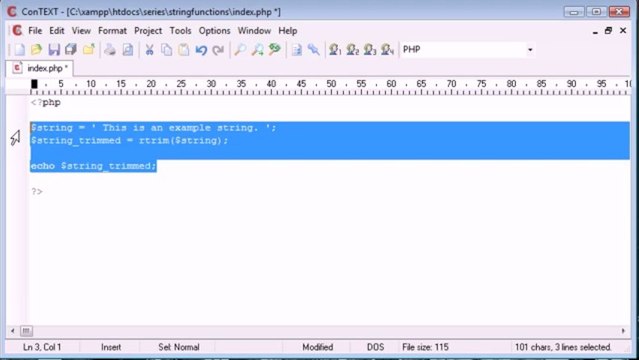Click the Replace text icon
This screenshot has height=360, width=639.
point(275,50)
